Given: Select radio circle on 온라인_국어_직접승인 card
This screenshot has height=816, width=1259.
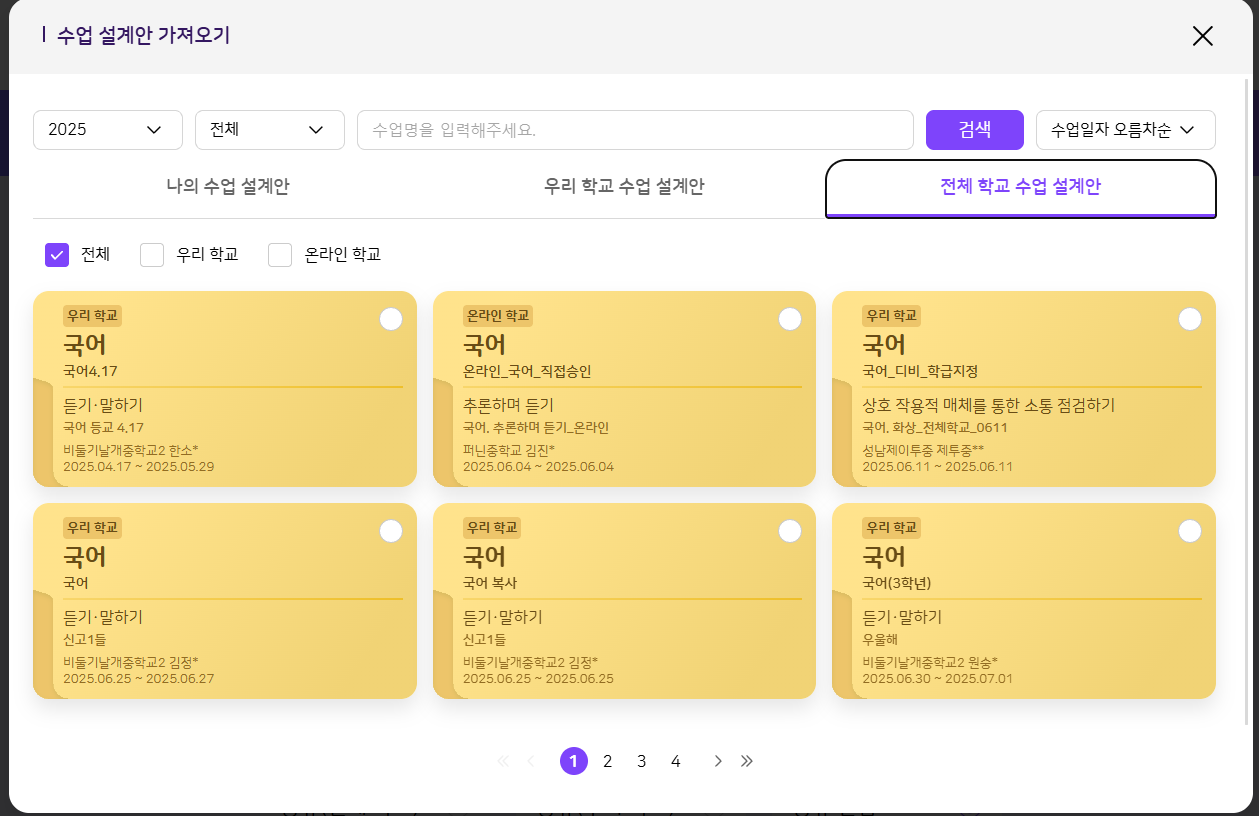Looking at the screenshot, I should tap(790, 319).
